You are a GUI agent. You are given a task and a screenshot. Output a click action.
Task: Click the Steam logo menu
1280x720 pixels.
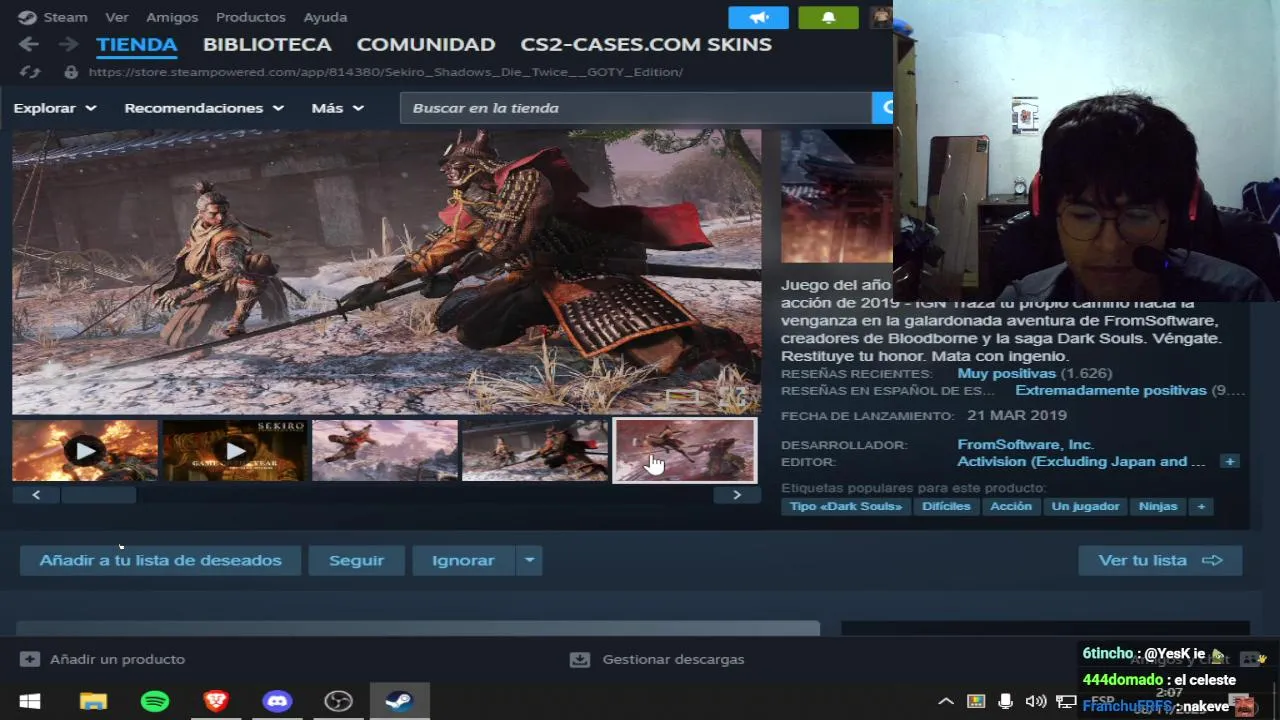[x=52, y=17]
